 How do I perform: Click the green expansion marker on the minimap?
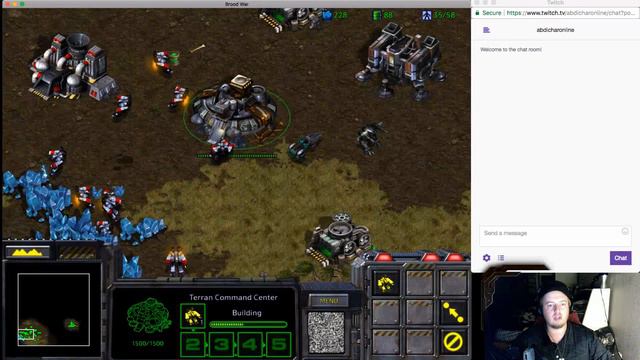(72, 325)
